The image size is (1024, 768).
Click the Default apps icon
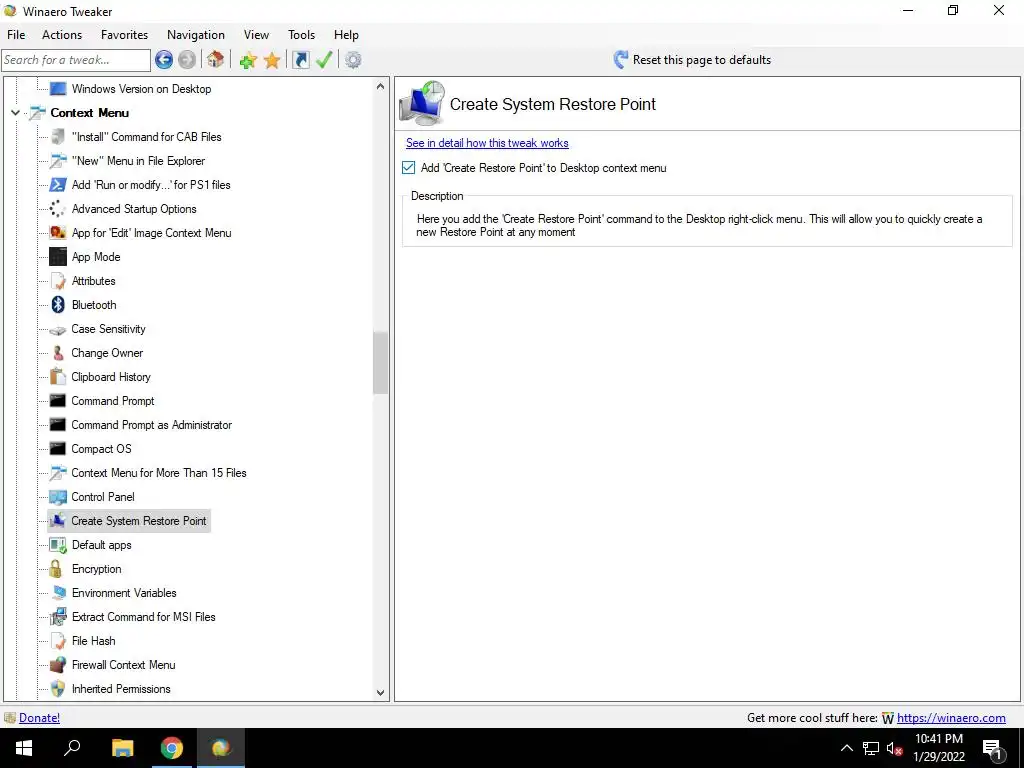(x=58, y=545)
